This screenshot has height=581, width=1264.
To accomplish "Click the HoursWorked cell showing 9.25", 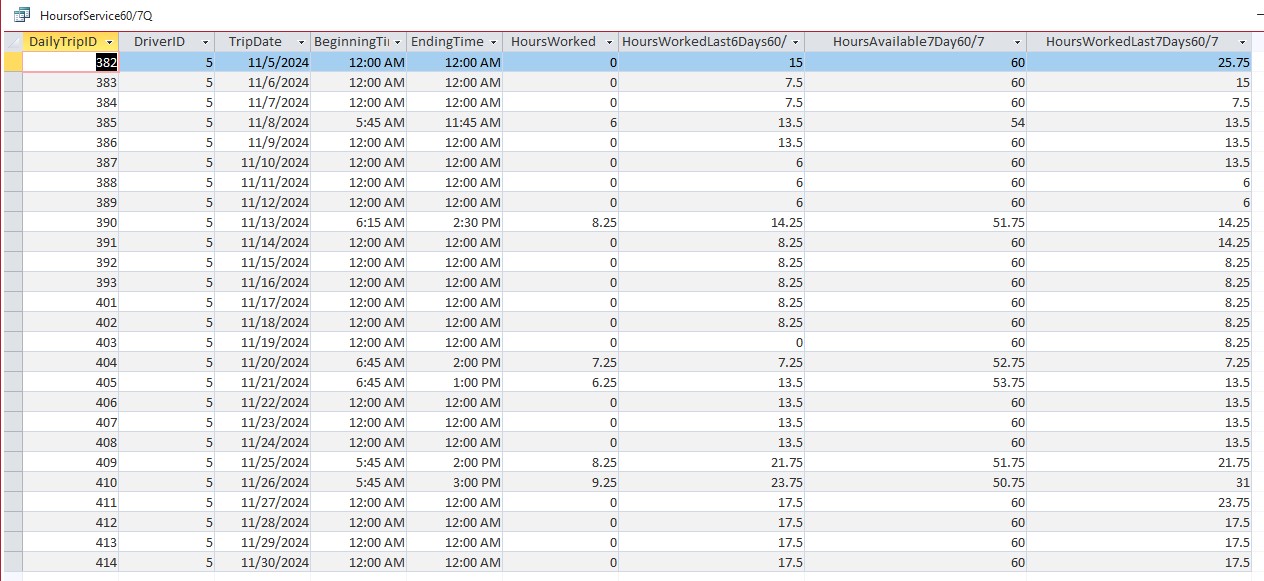I will (x=561, y=482).
